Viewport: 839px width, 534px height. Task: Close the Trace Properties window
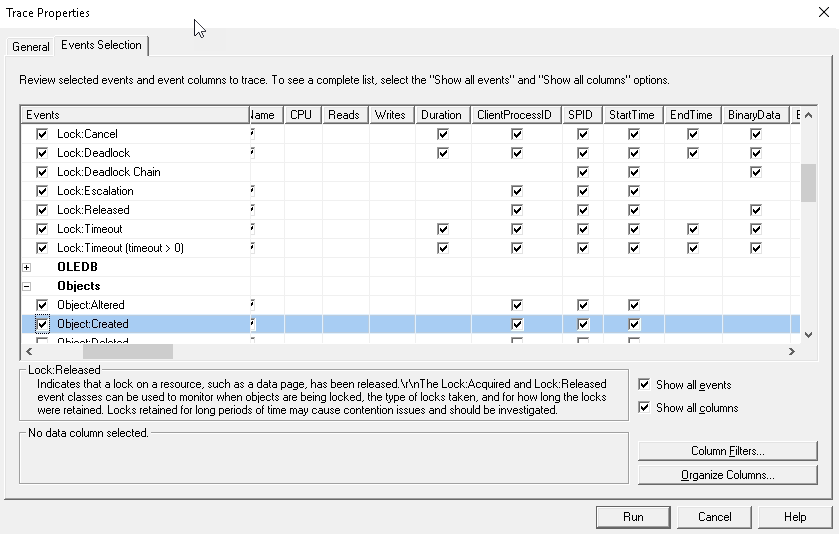click(824, 12)
